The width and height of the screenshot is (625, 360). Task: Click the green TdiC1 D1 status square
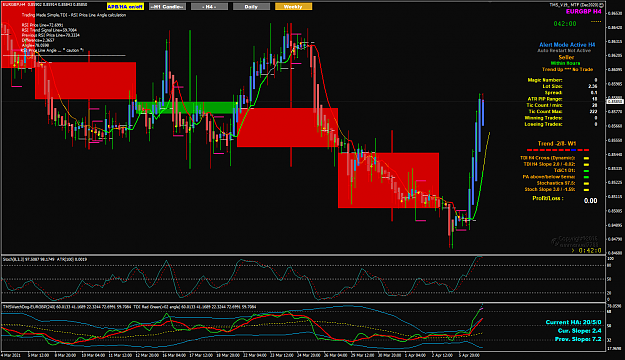click(x=586, y=171)
